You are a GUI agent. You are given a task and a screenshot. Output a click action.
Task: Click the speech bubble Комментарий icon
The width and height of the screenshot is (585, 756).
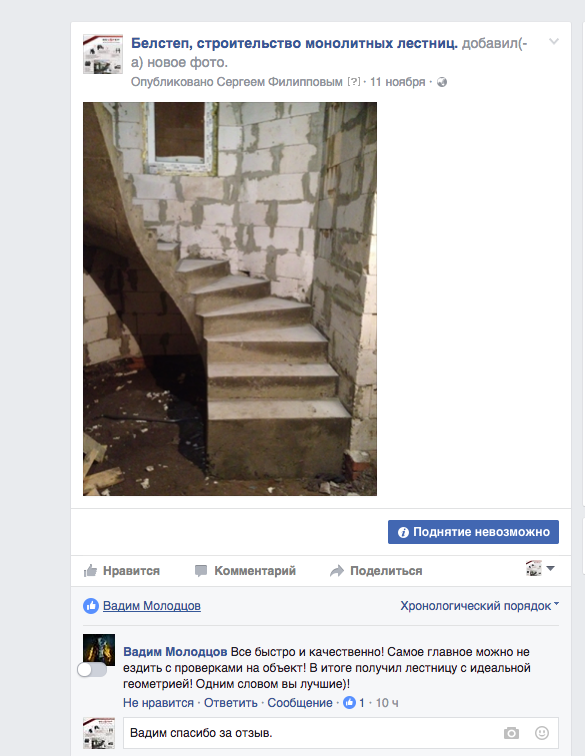201,571
